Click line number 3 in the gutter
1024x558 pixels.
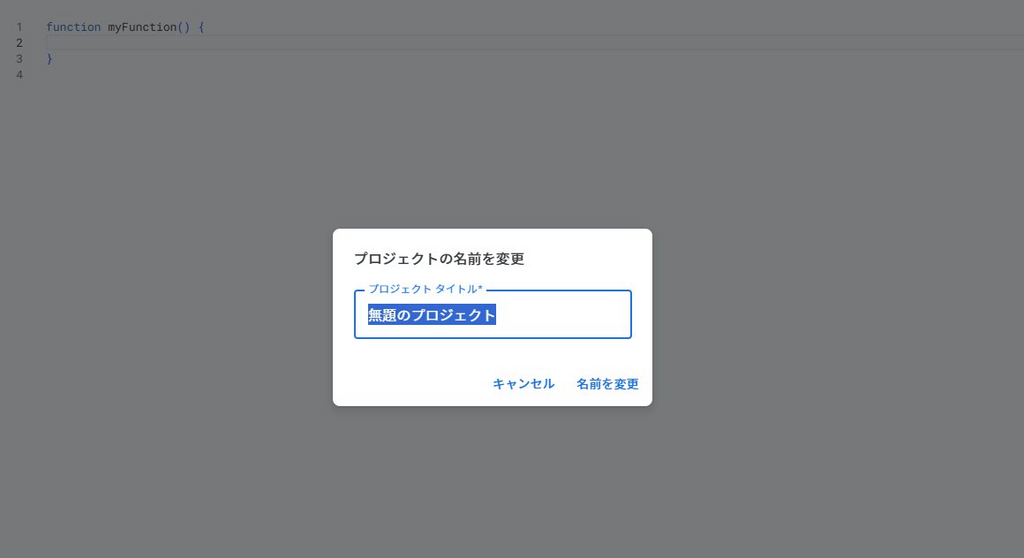[20, 59]
